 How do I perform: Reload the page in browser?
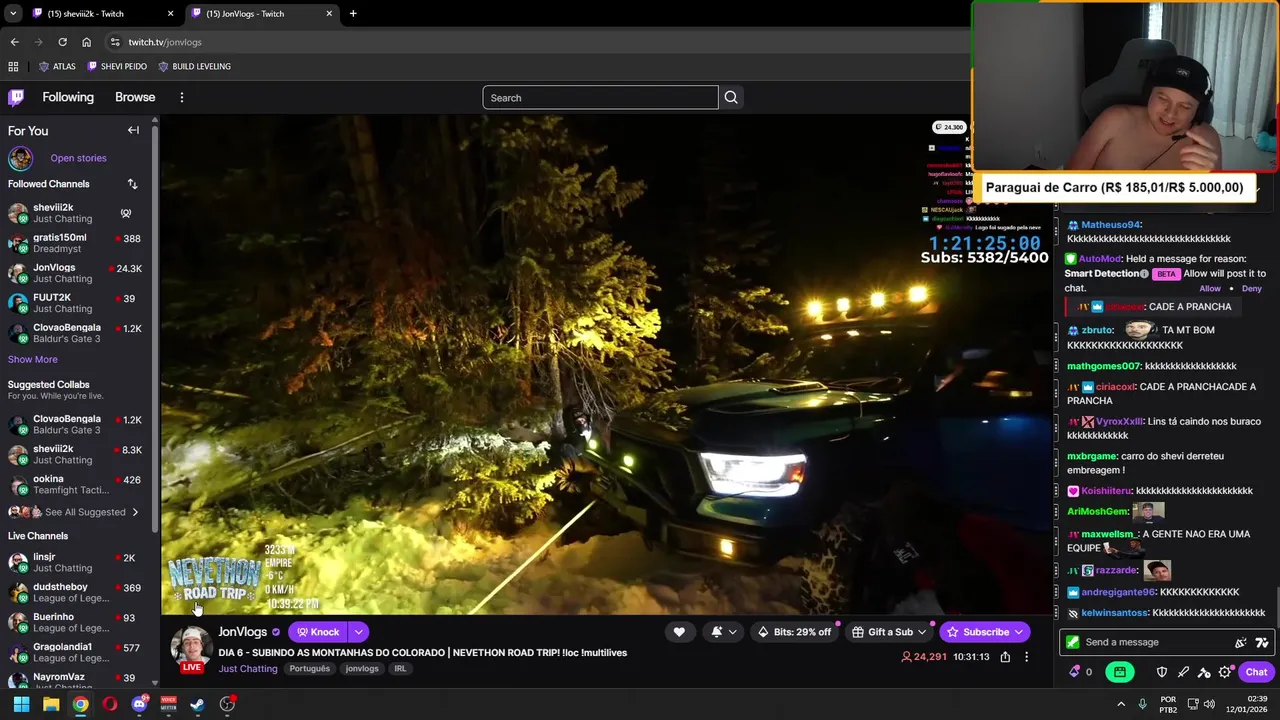tap(62, 42)
